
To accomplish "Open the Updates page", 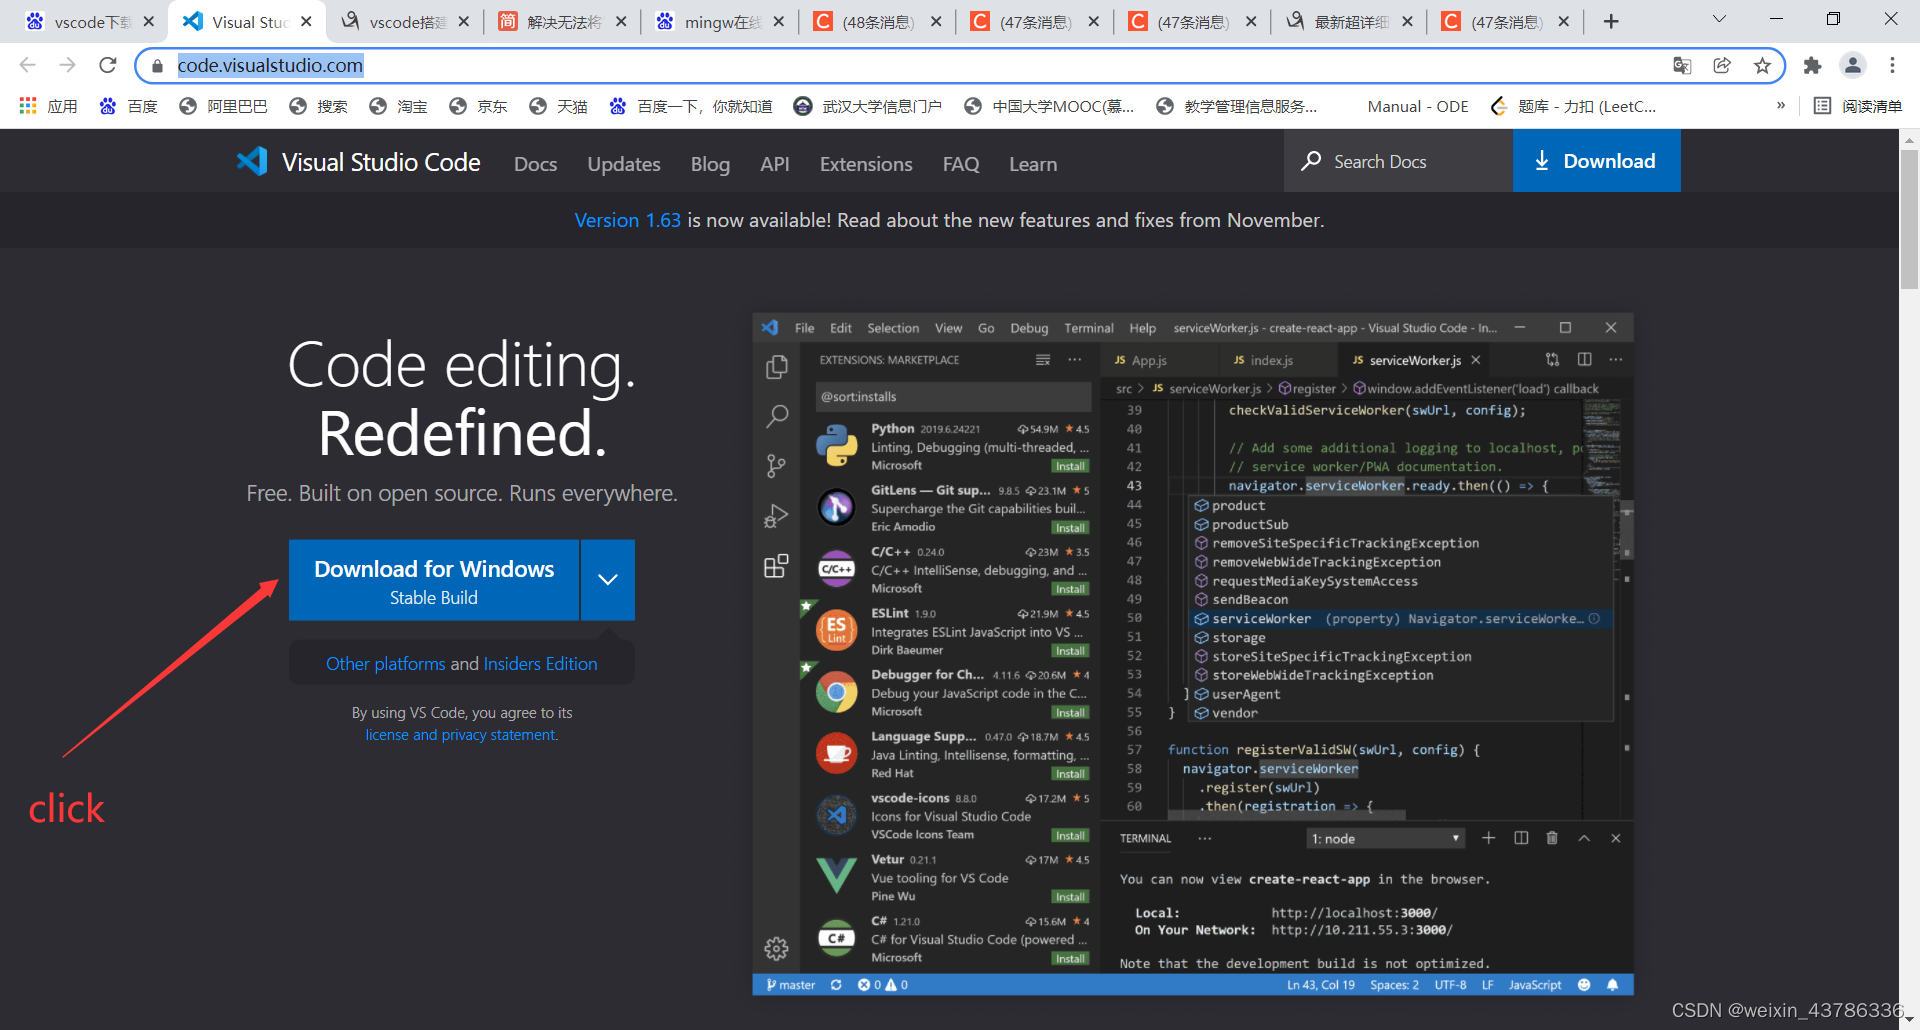I will pos(624,164).
